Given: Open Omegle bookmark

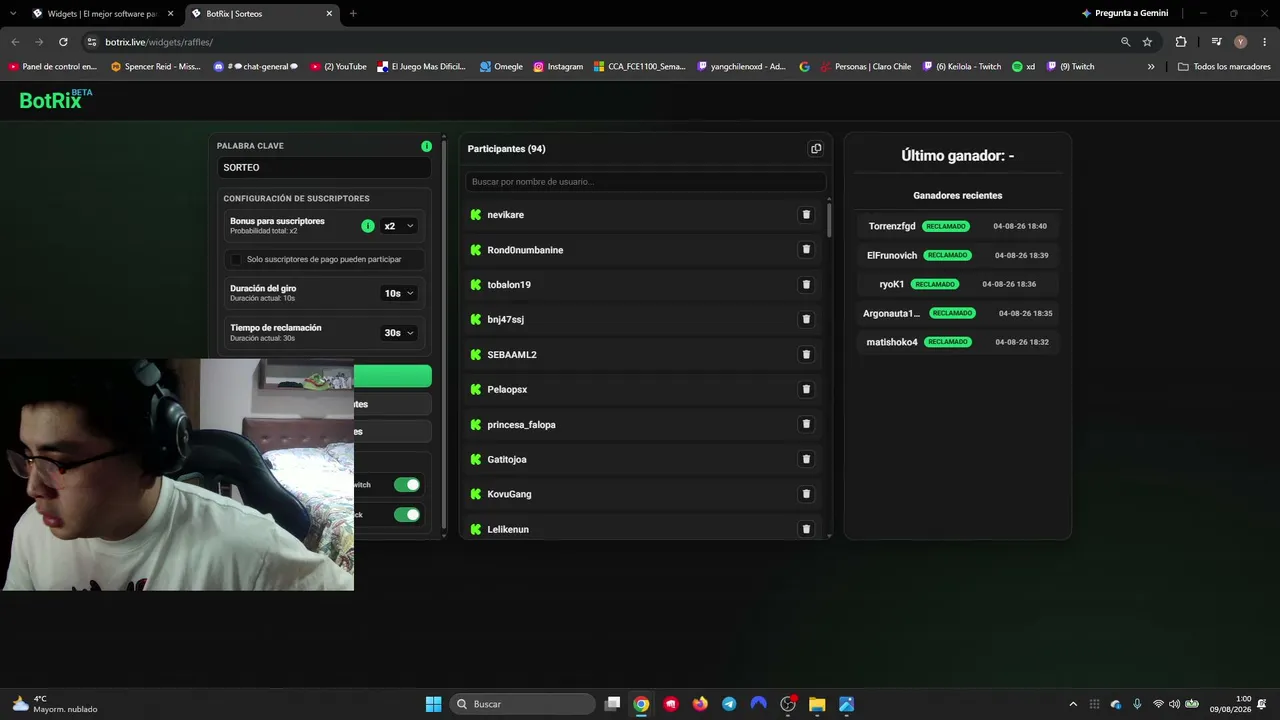Looking at the screenshot, I should click(x=501, y=67).
